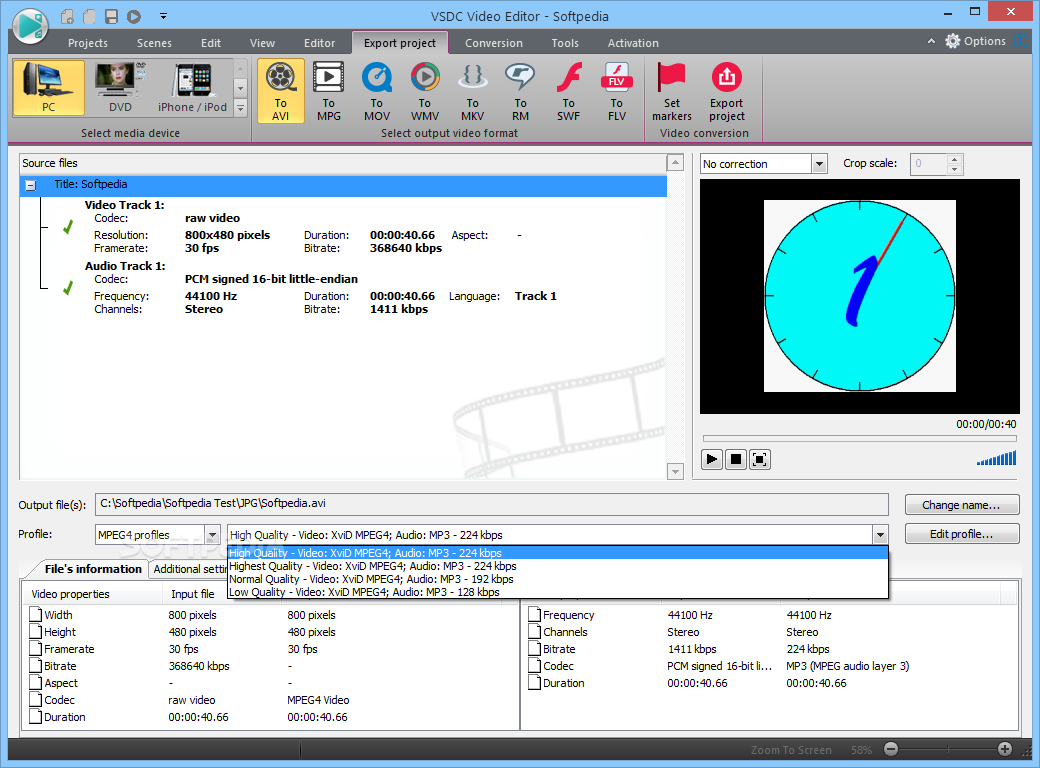Open the VSDC application logo menu
This screenshot has width=1040, height=768.
coord(31,25)
